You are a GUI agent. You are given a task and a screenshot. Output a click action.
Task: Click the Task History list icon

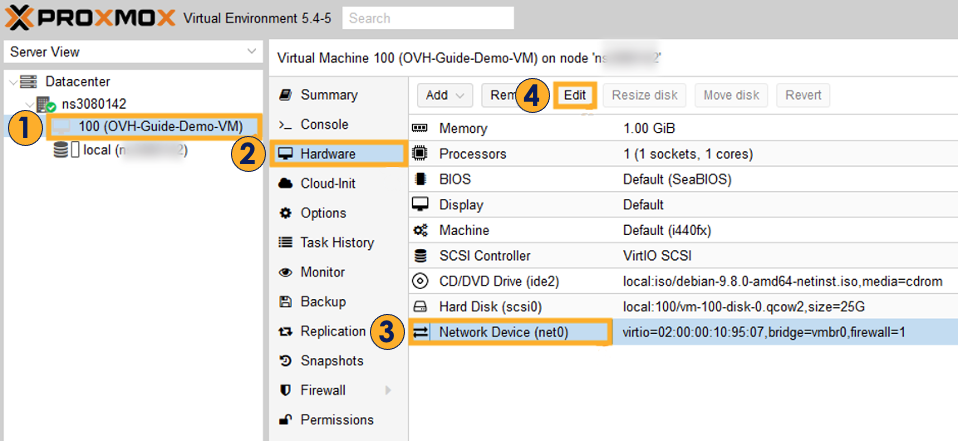pyautogui.click(x=285, y=242)
